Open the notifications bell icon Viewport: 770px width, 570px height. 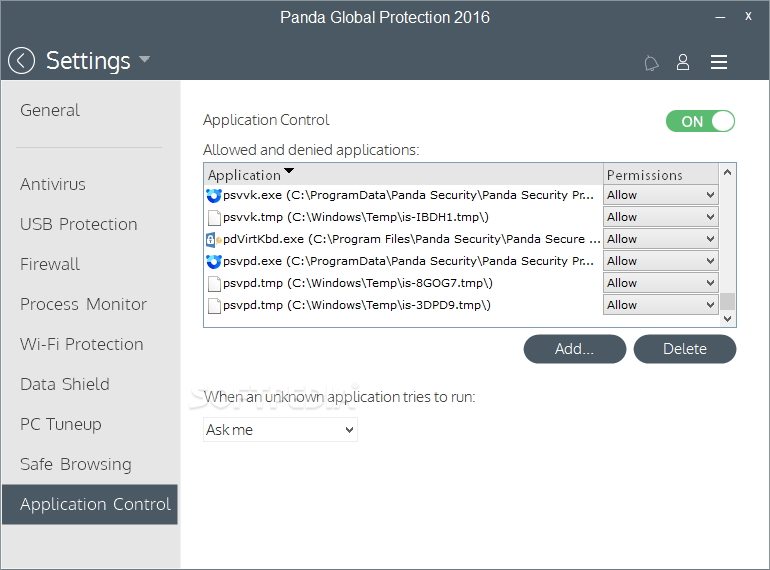651,63
